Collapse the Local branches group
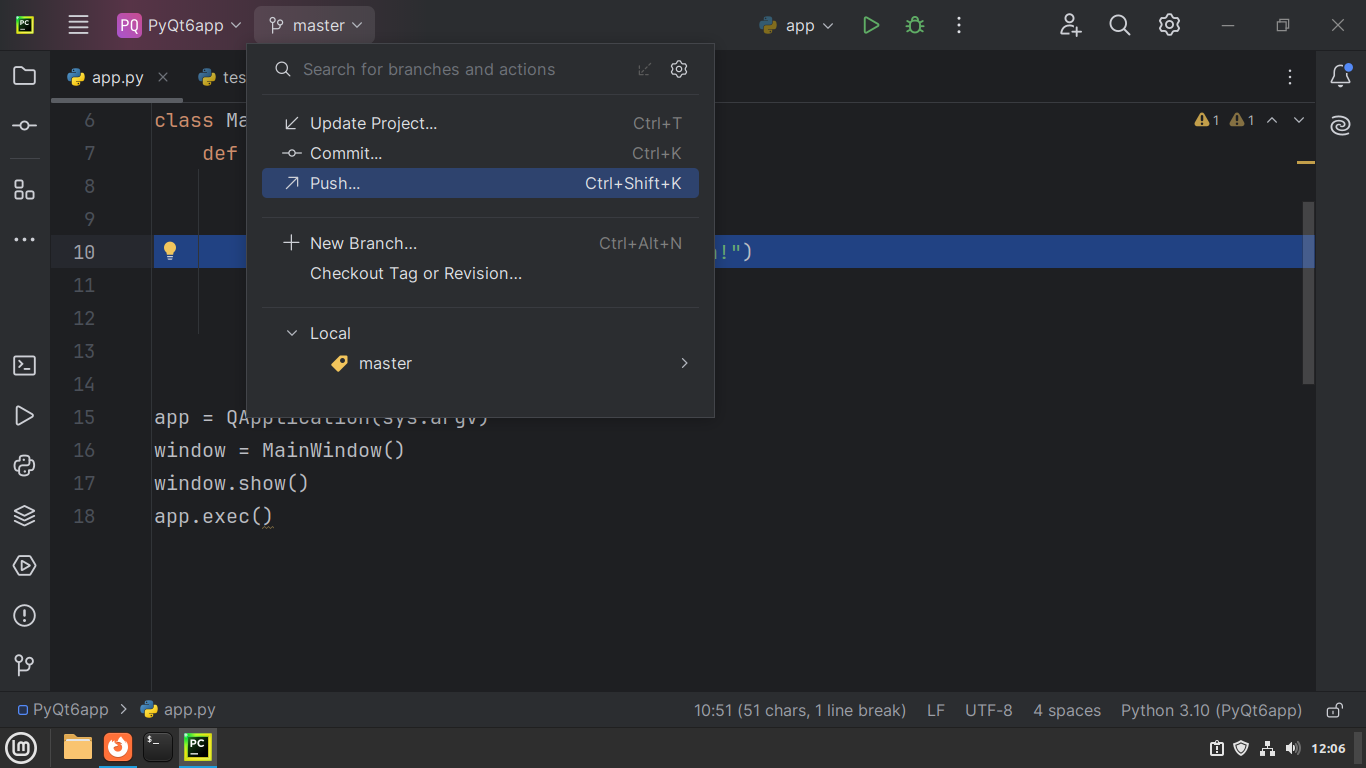Screen dimensions: 1366x768 click(291, 333)
